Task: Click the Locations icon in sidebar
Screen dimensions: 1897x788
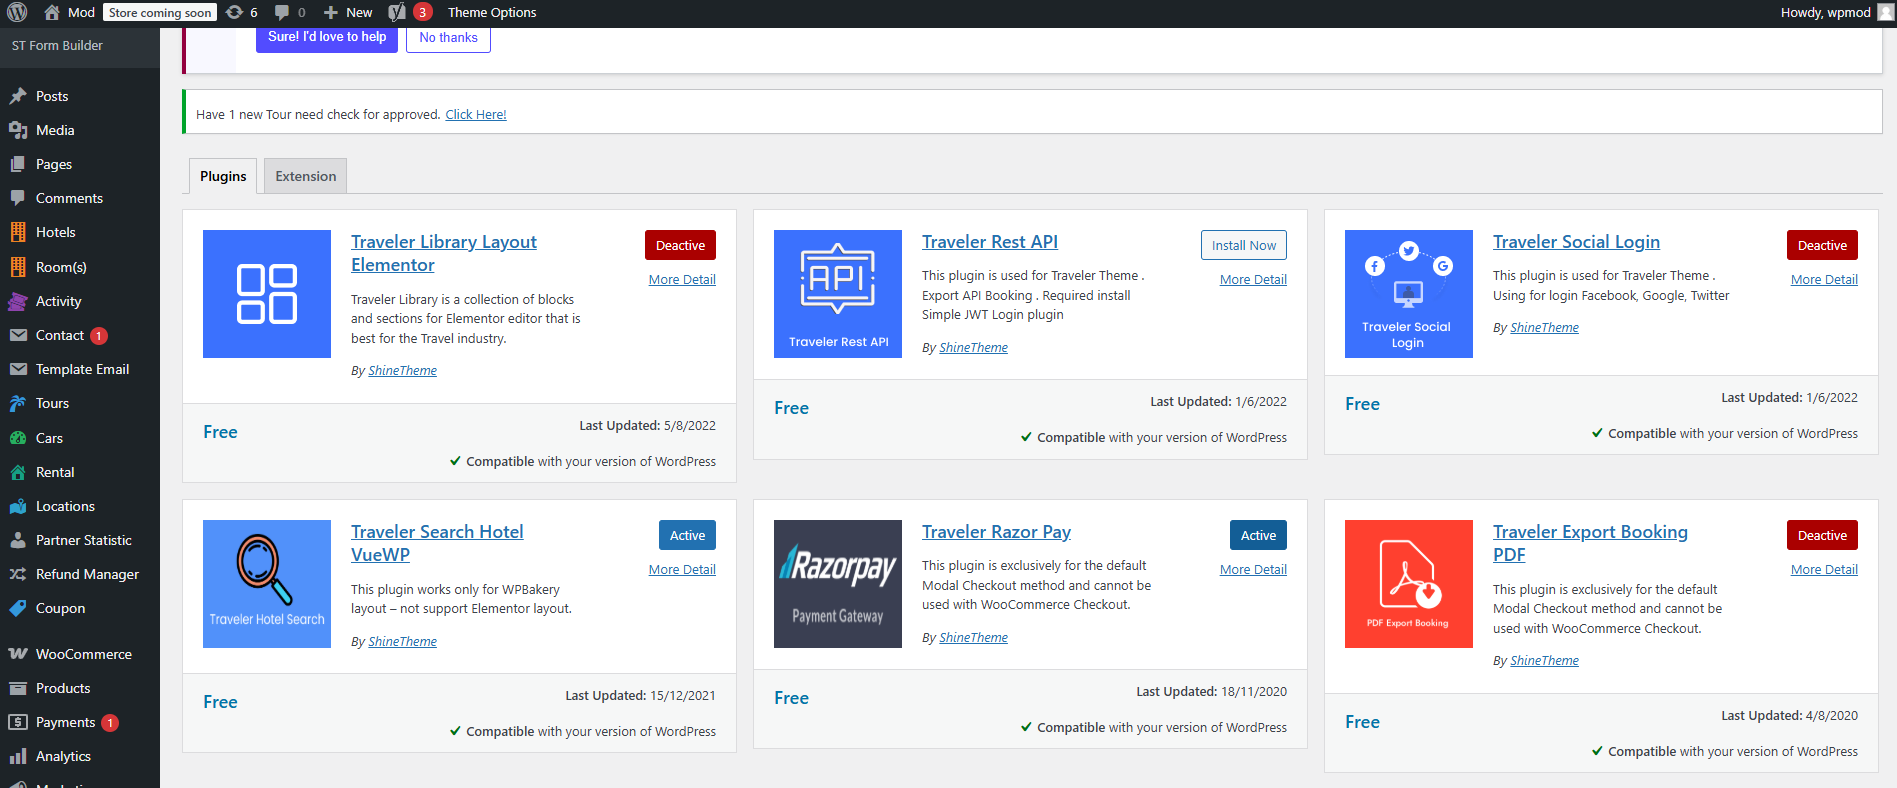Action: pos(18,506)
